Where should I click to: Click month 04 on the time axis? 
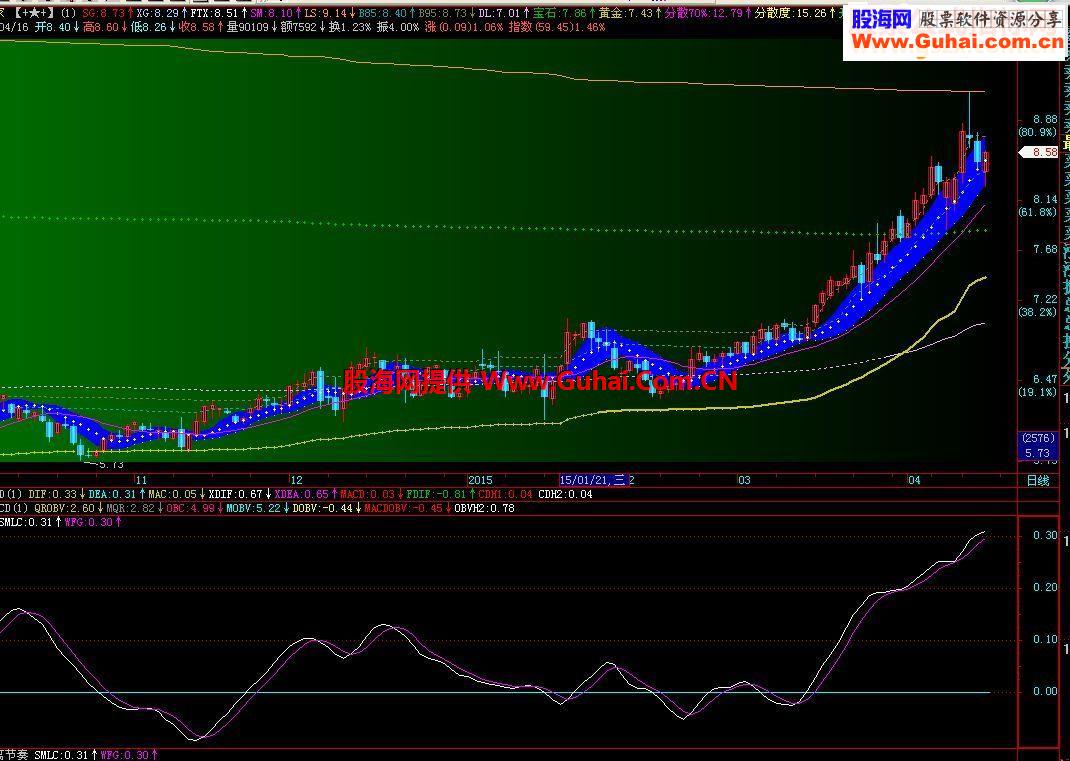(914, 480)
